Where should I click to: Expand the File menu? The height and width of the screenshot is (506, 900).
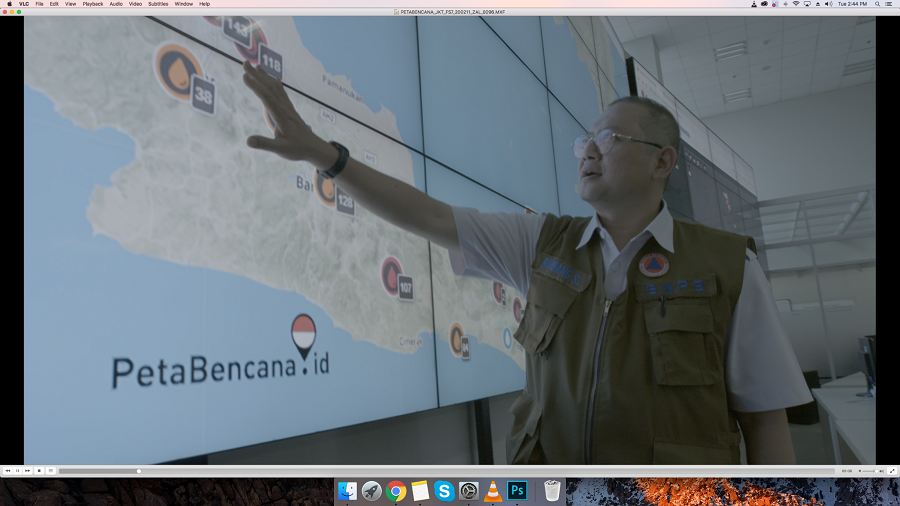[39, 4]
